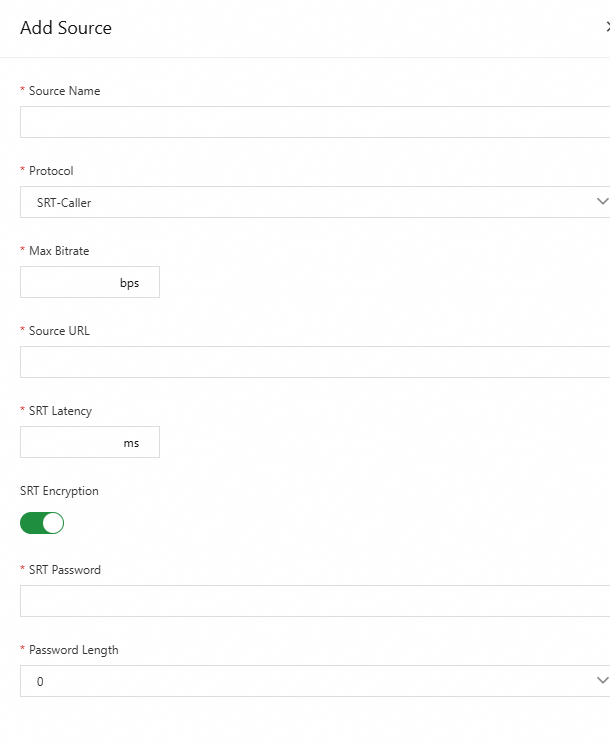
Task: Close the Add Source dialog
Action: pos(606,28)
